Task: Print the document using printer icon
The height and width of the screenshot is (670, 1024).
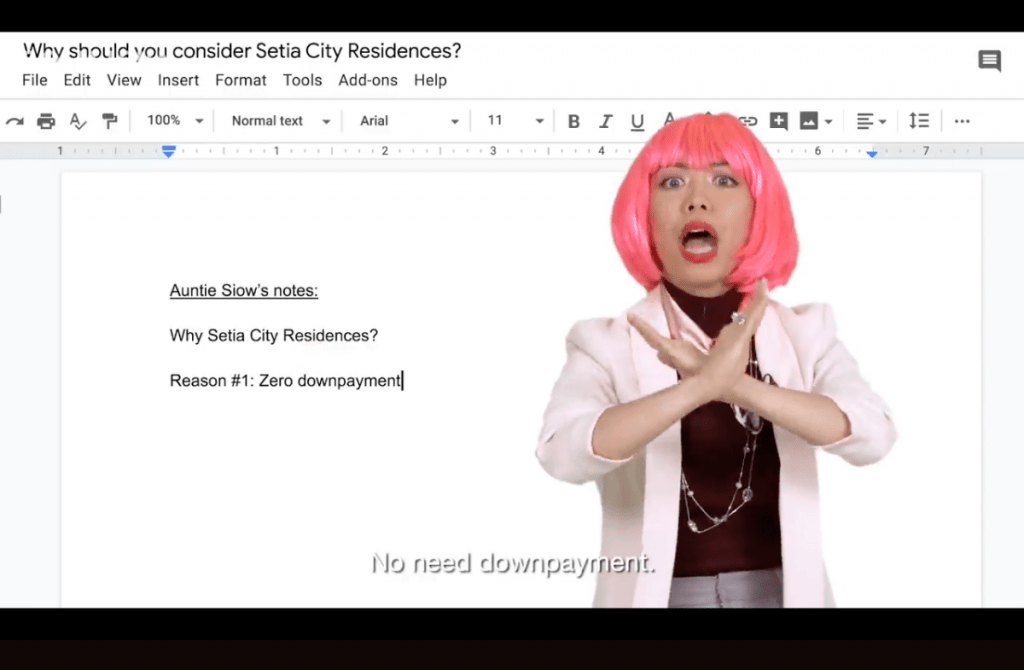Action: point(46,121)
